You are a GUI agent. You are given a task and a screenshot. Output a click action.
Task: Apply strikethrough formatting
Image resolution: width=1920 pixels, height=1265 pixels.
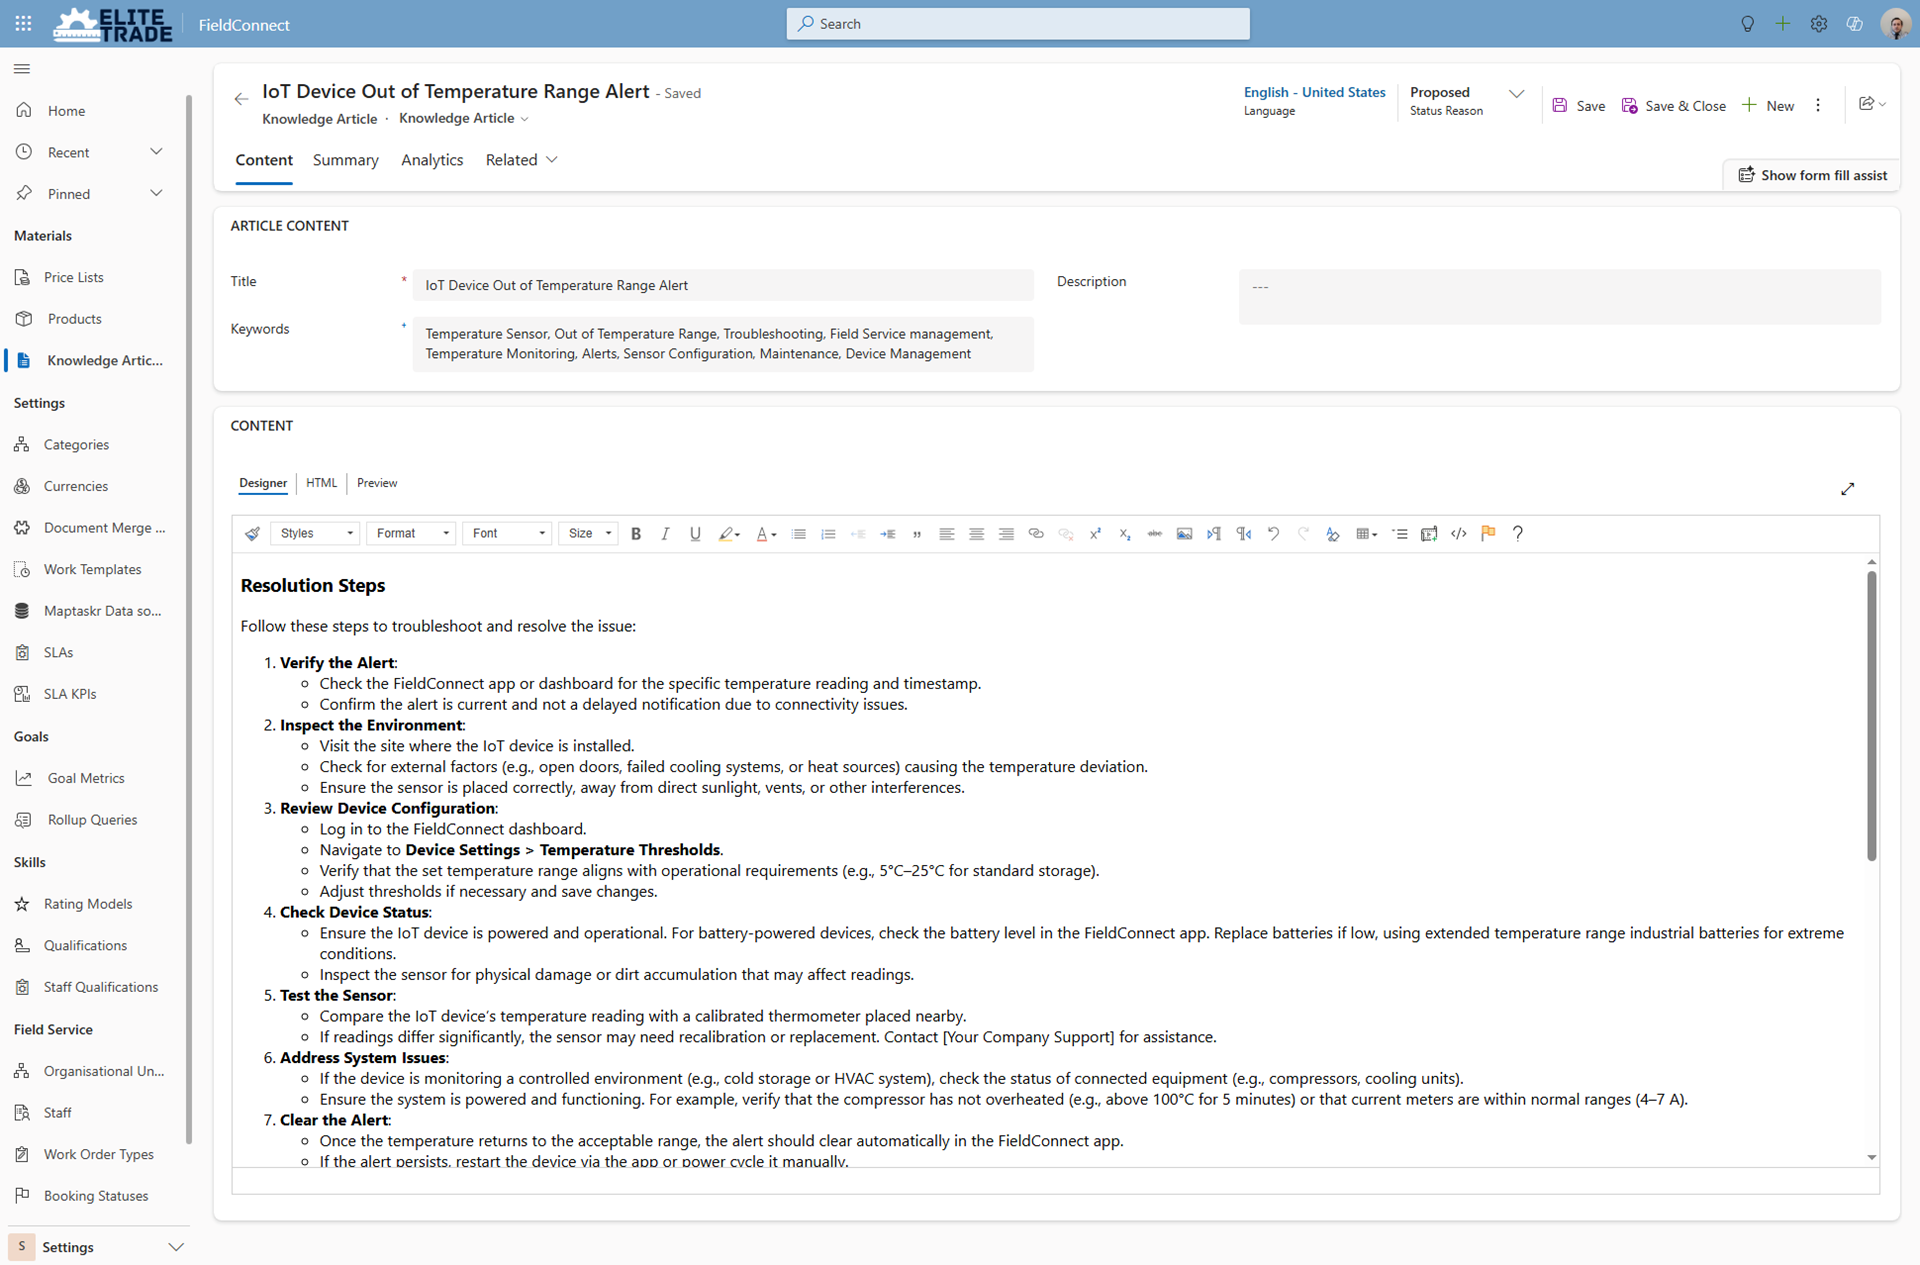click(x=1154, y=534)
